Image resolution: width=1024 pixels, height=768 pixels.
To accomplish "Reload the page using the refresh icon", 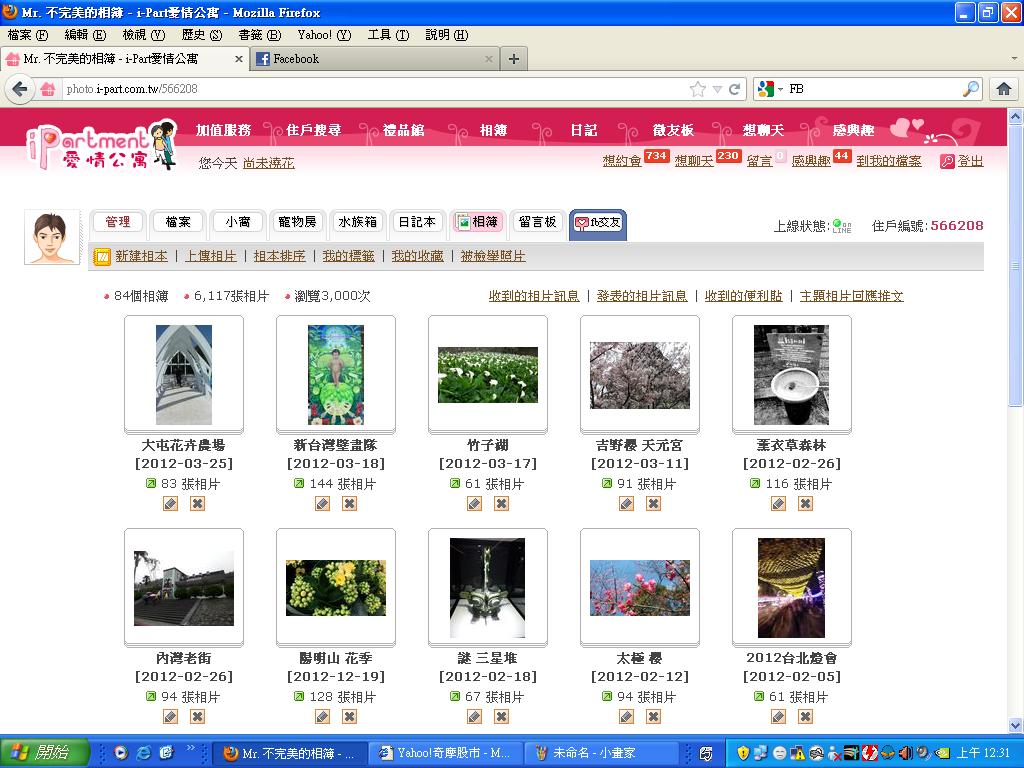I will [x=735, y=89].
